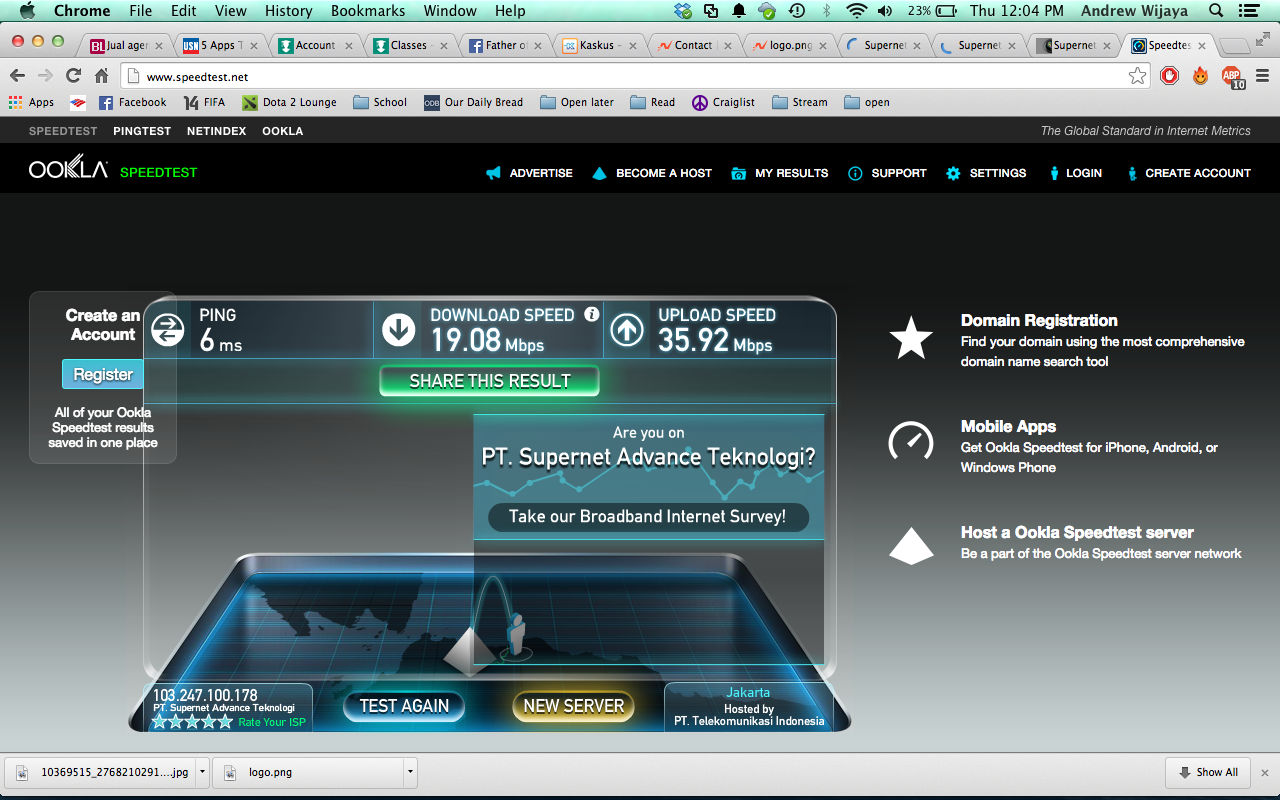
Task: Click the volume icon in menu bar
Action: click(885, 11)
